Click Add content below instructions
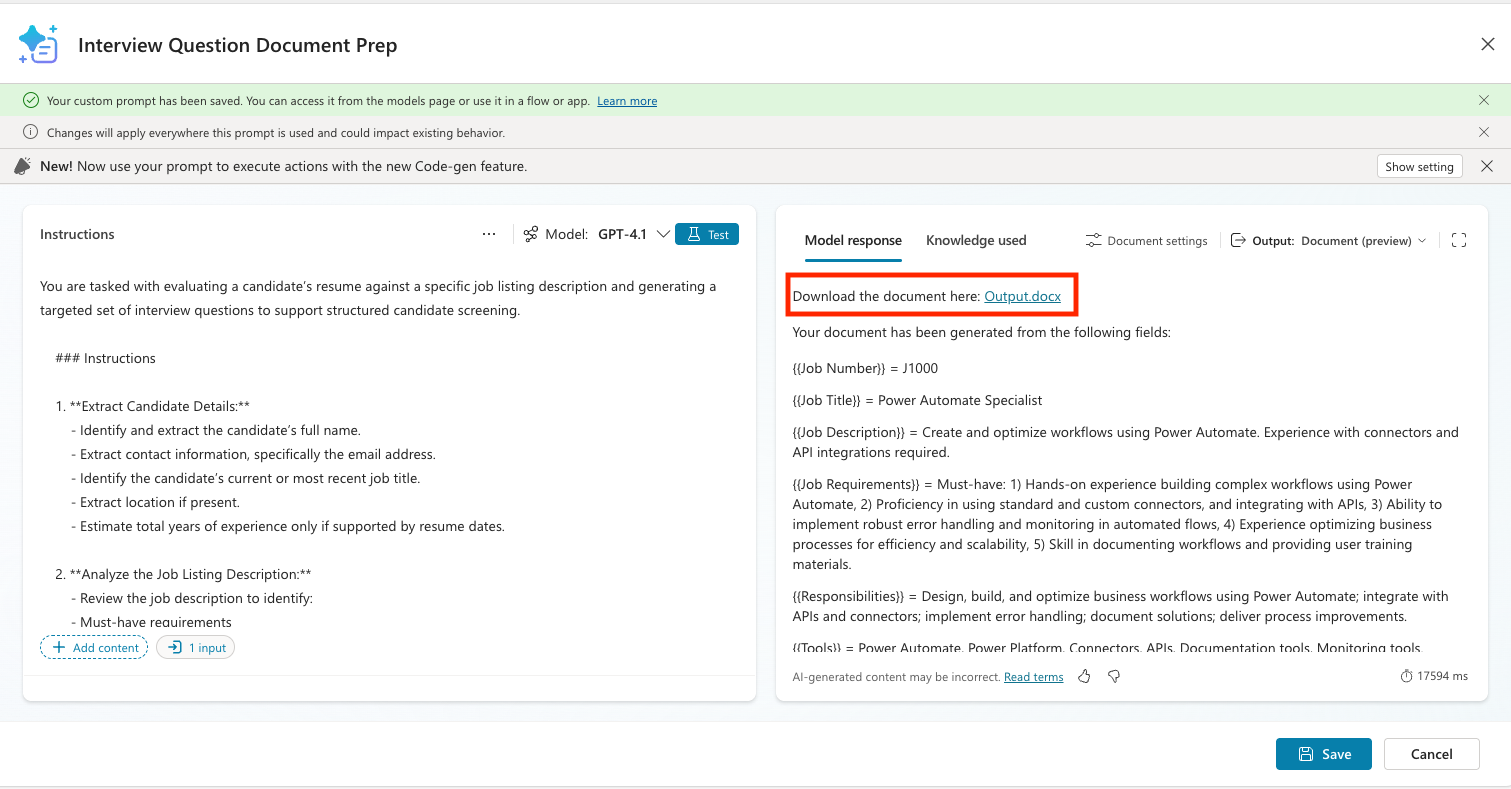 tap(94, 648)
